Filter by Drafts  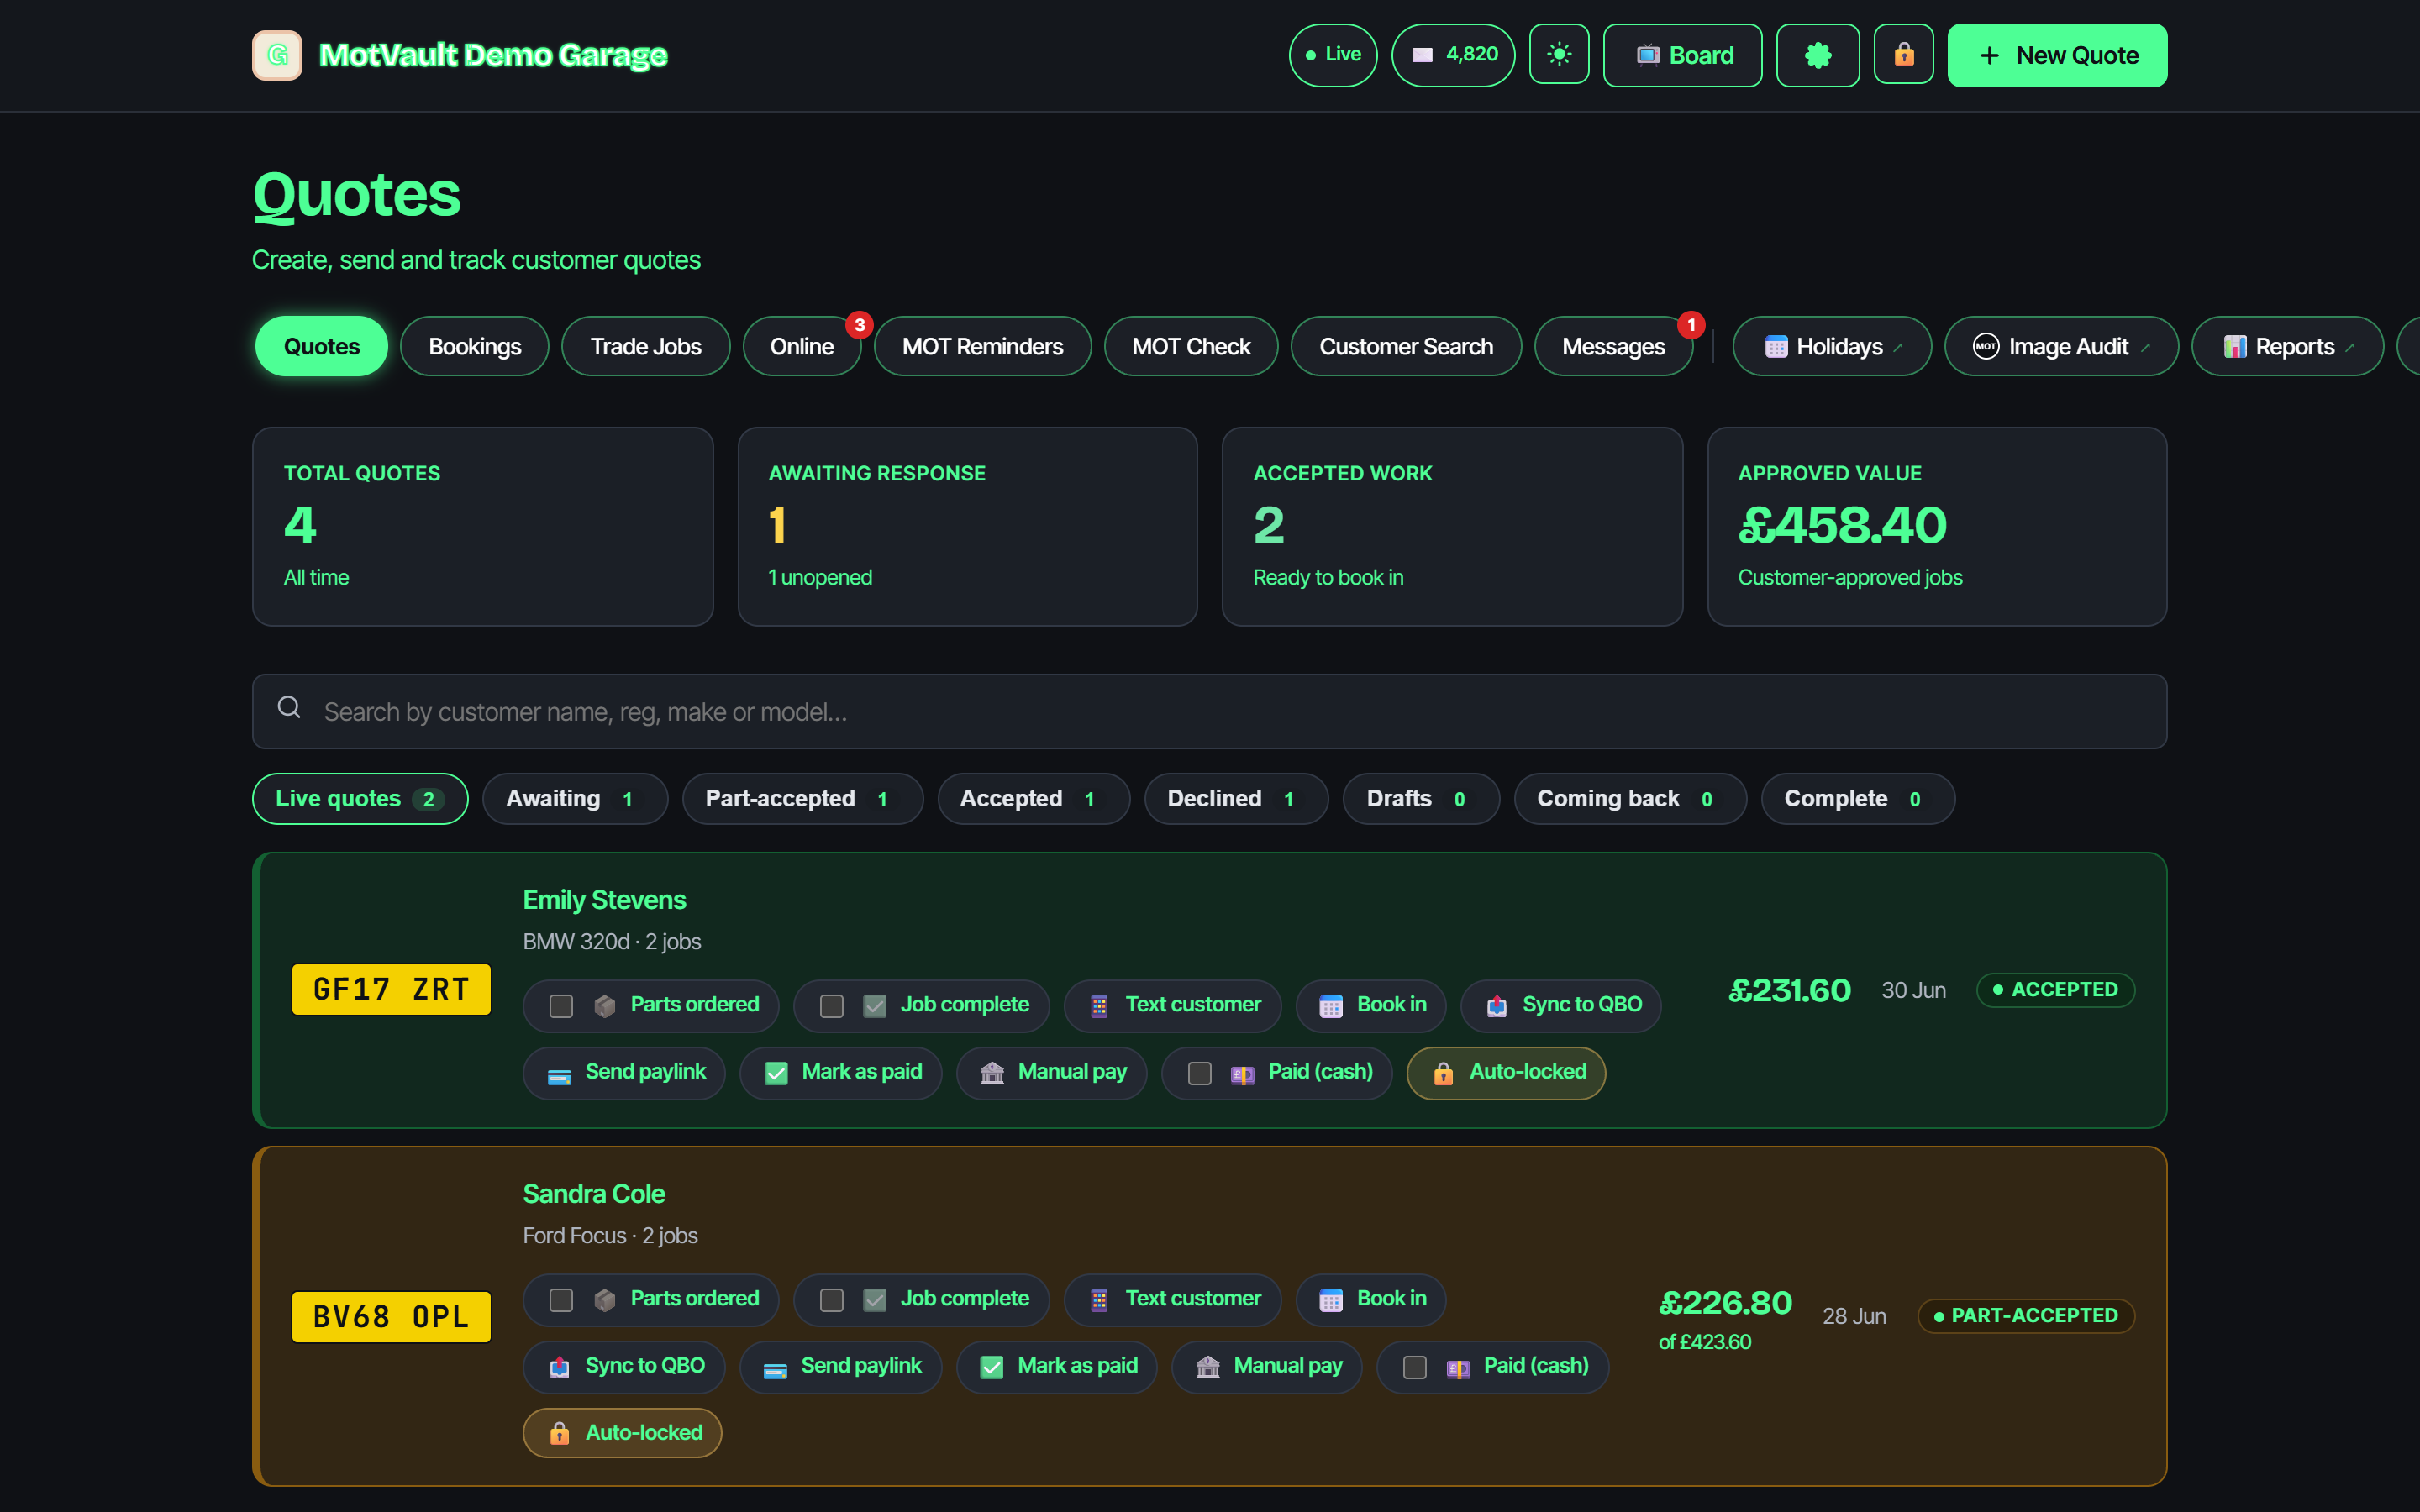click(x=1421, y=798)
